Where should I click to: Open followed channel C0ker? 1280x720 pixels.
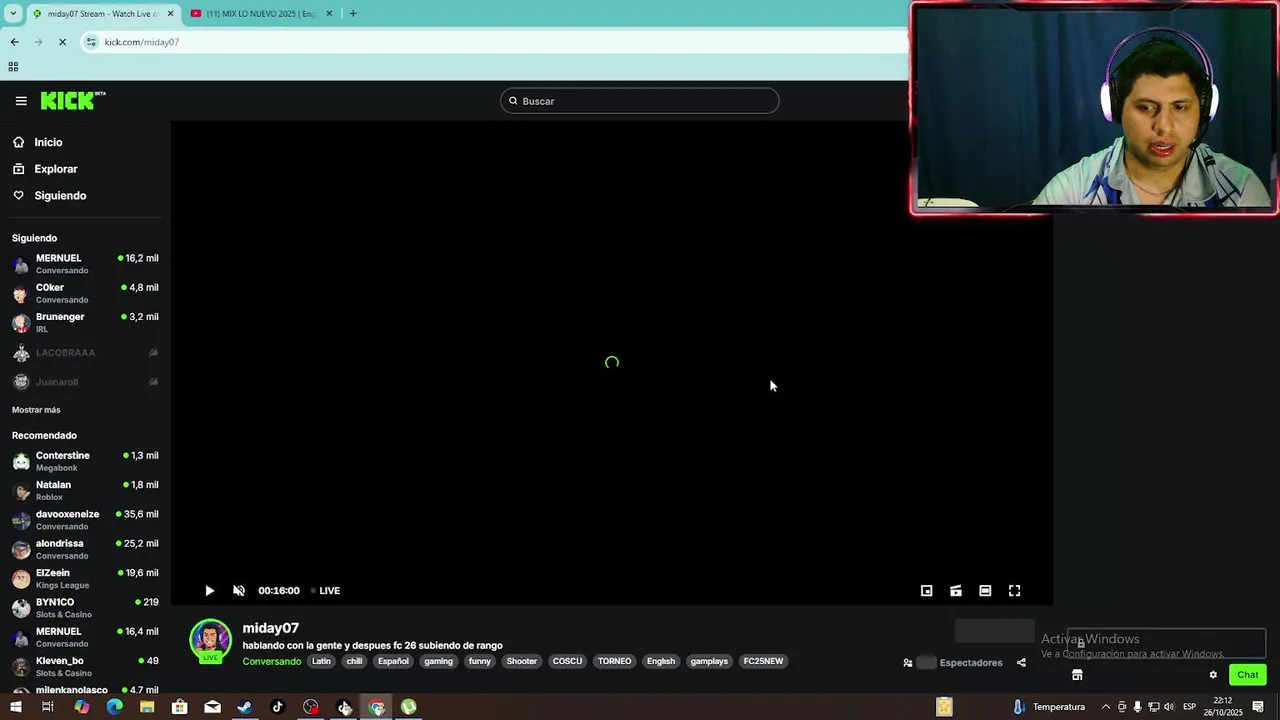[85, 293]
